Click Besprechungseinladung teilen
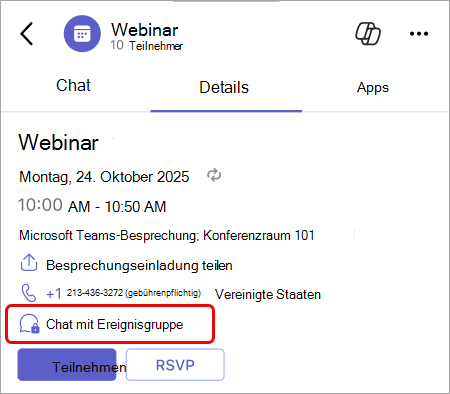Viewport: 450px width, 394px height. (139, 266)
